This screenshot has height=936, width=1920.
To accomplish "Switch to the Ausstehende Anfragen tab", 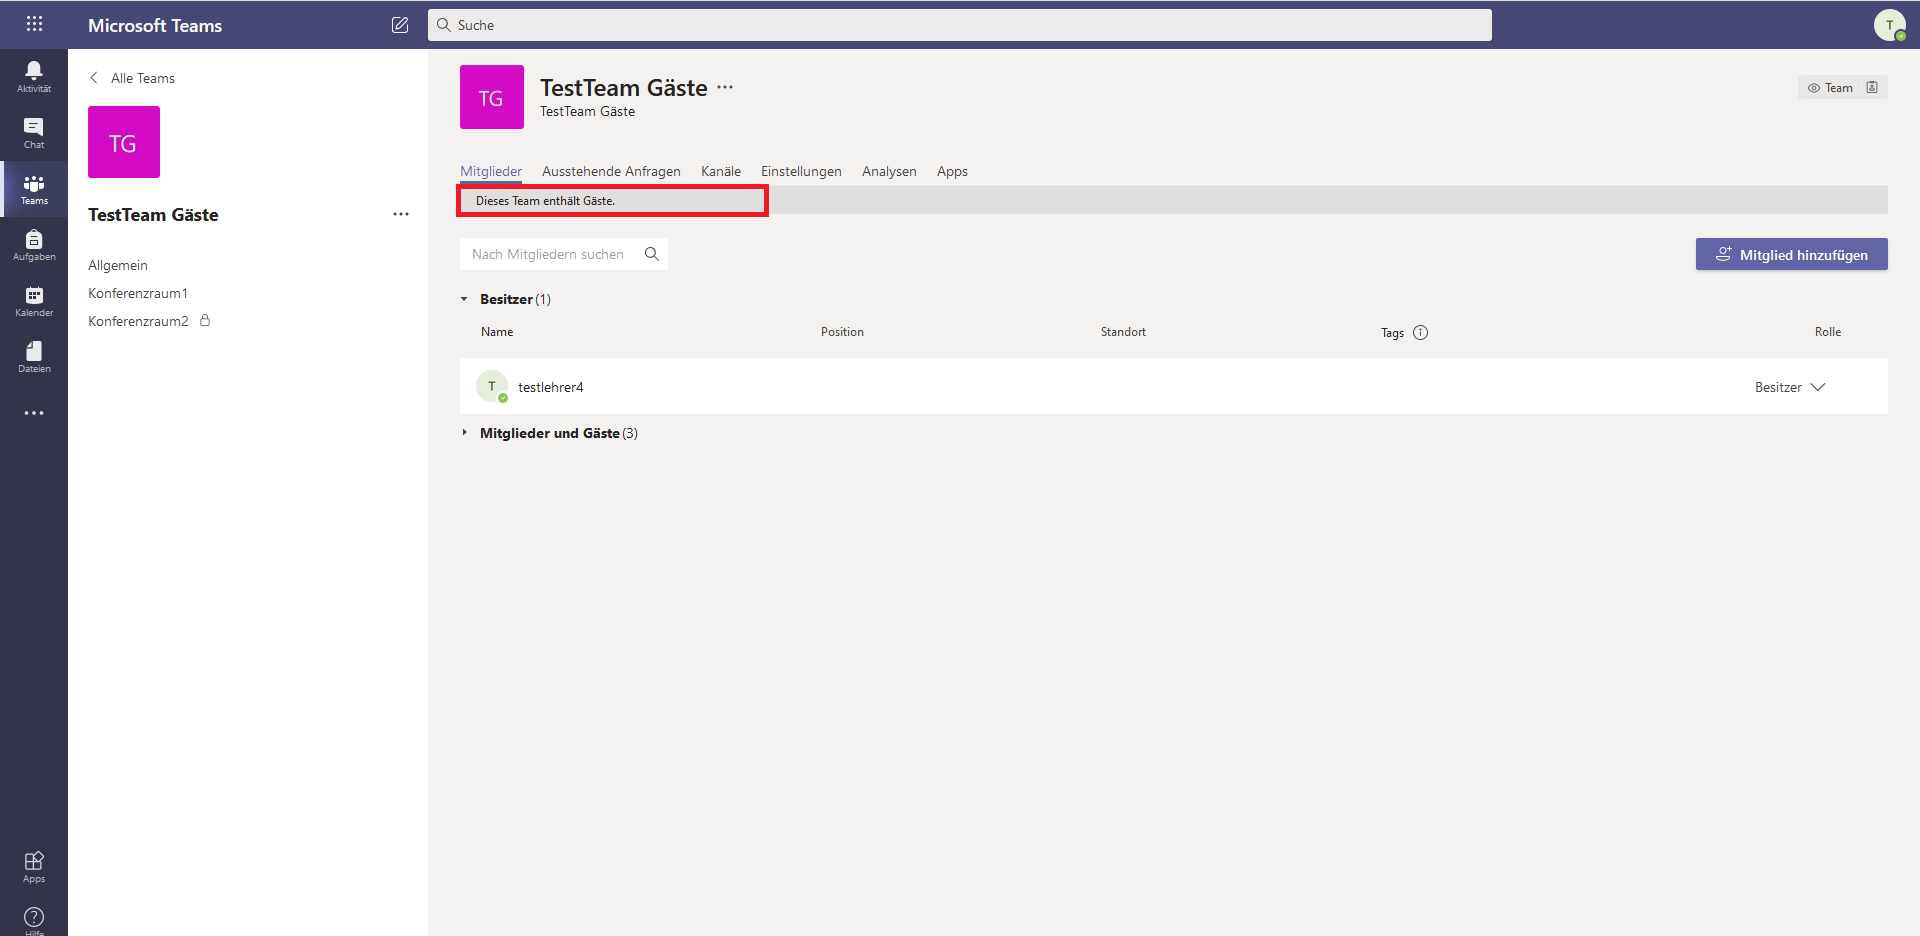I will (x=611, y=171).
